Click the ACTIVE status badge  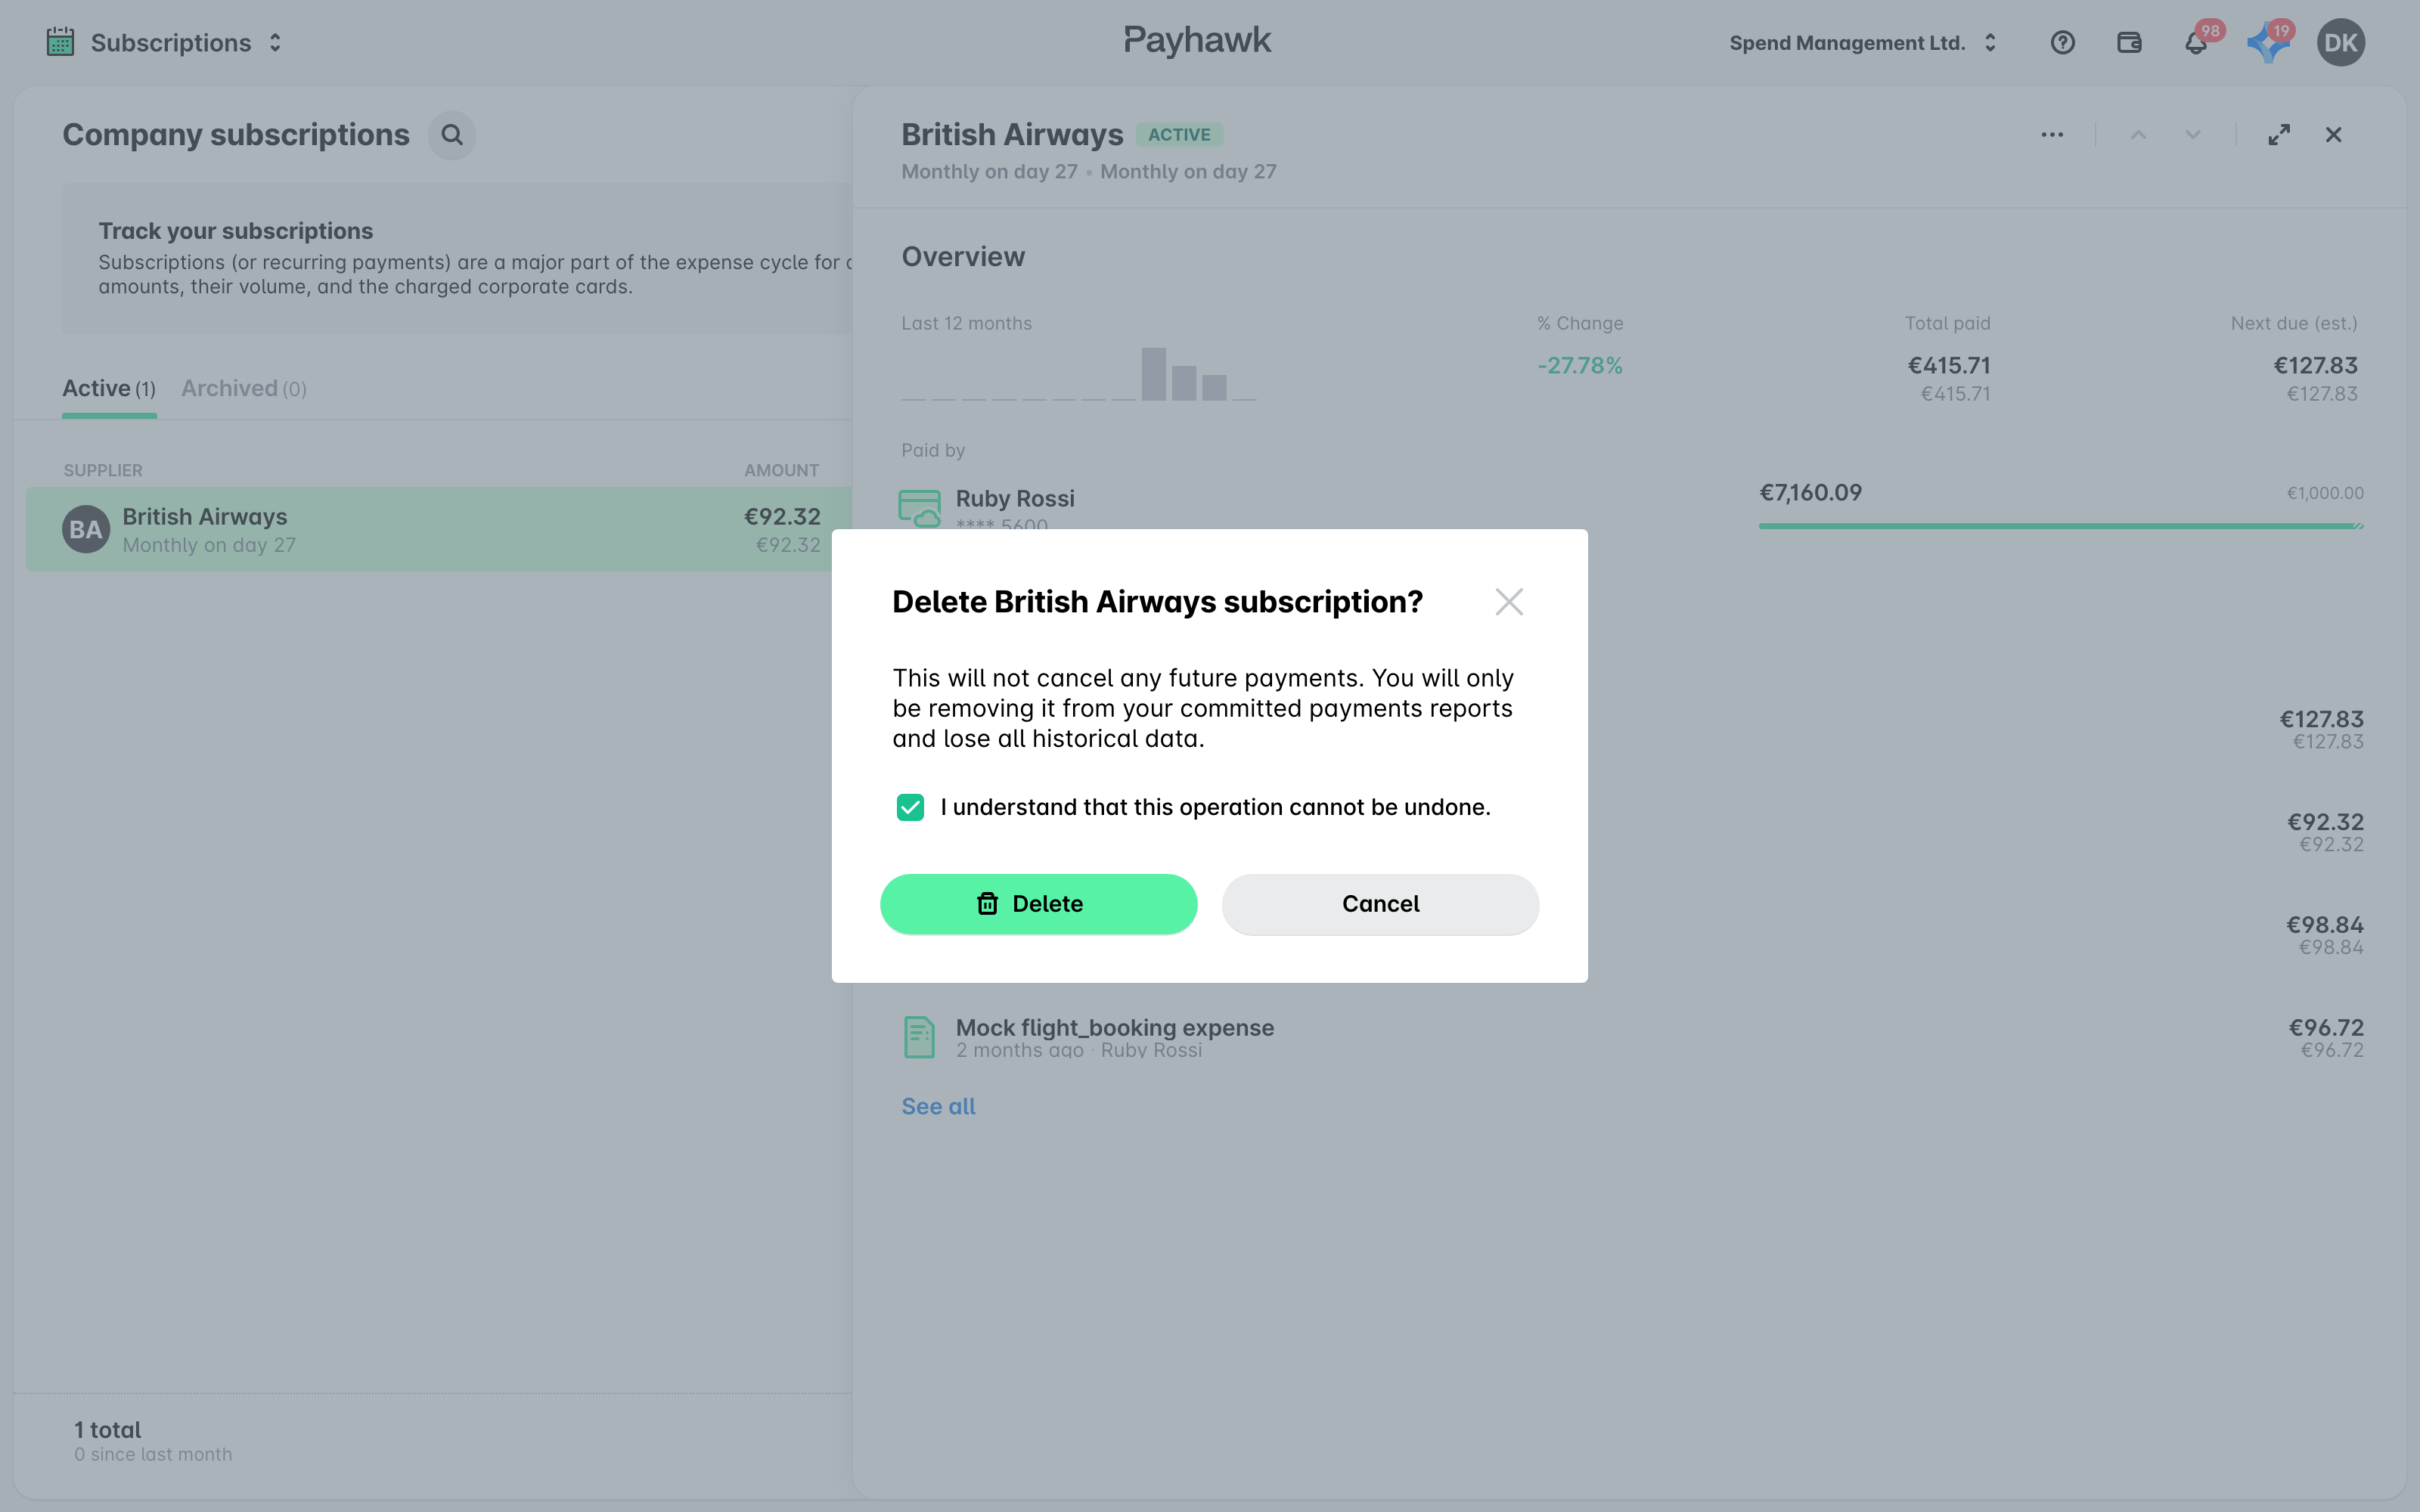pyautogui.click(x=1179, y=135)
